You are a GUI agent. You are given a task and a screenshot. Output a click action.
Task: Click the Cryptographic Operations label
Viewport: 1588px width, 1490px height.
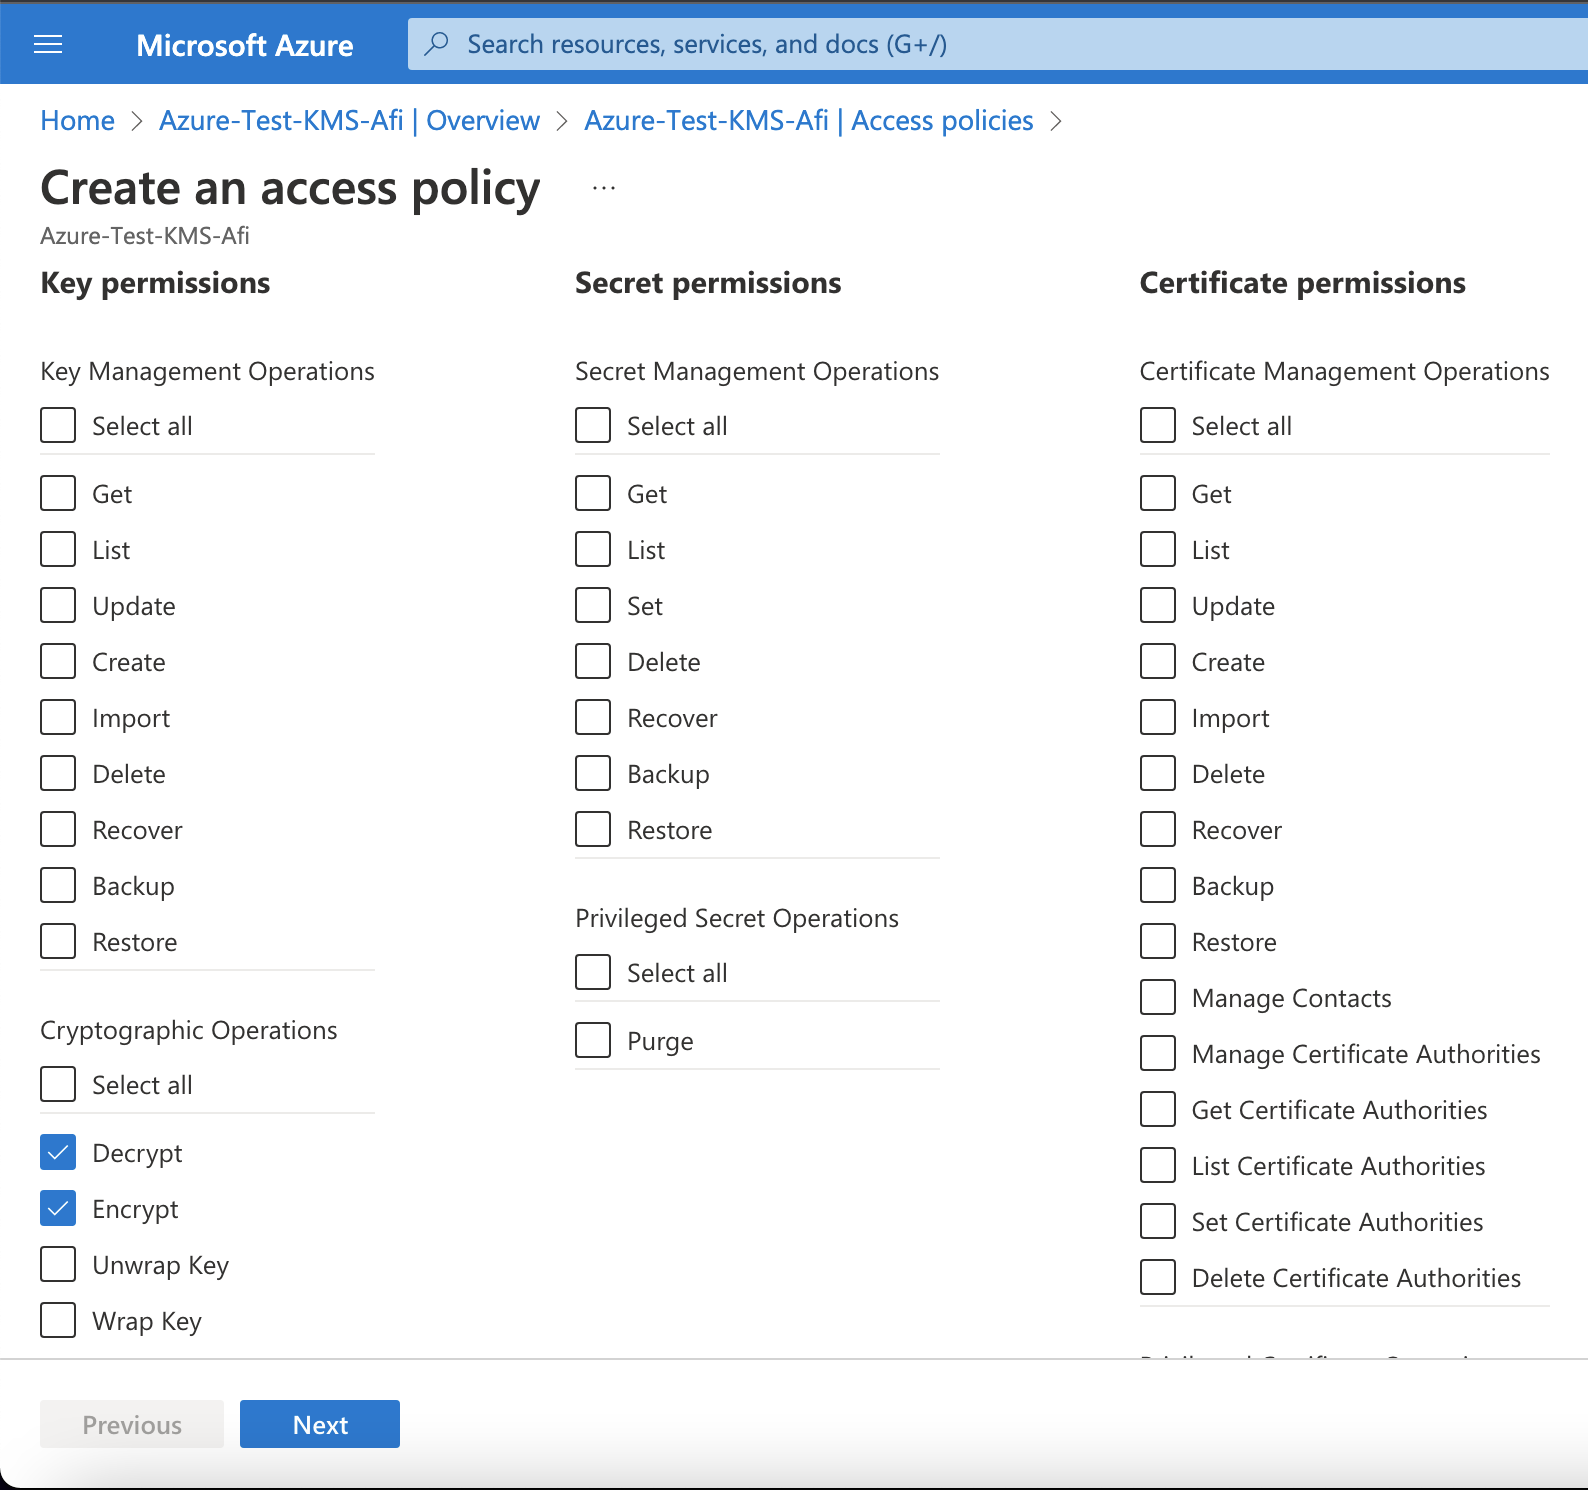(189, 1030)
